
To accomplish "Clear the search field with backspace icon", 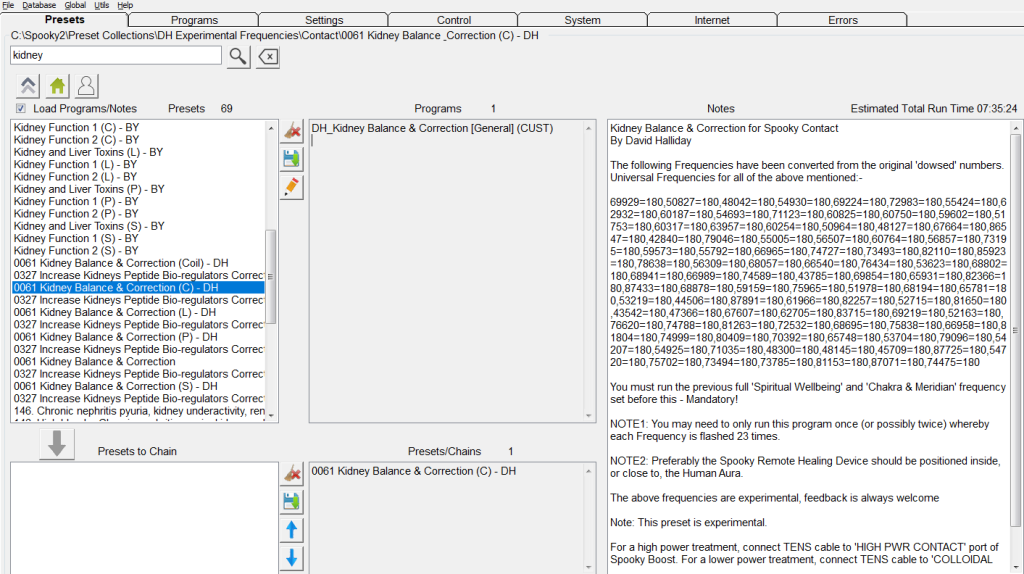I will coord(267,56).
